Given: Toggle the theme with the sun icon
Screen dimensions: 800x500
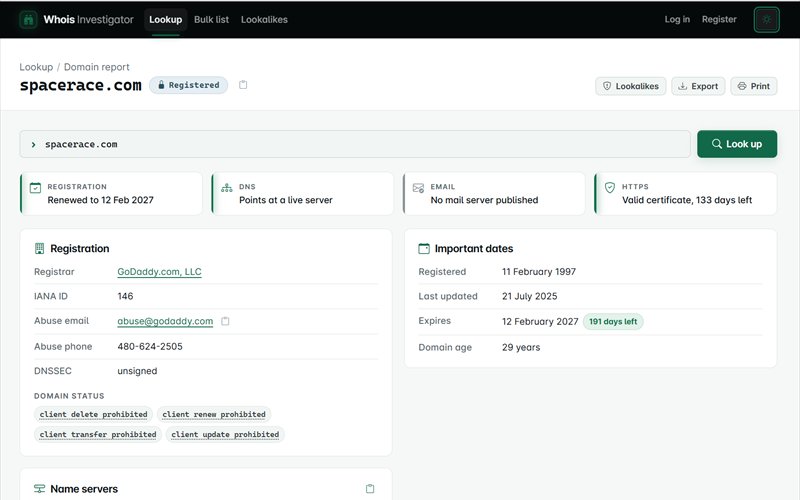Looking at the screenshot, I should (x=766, y=20).
